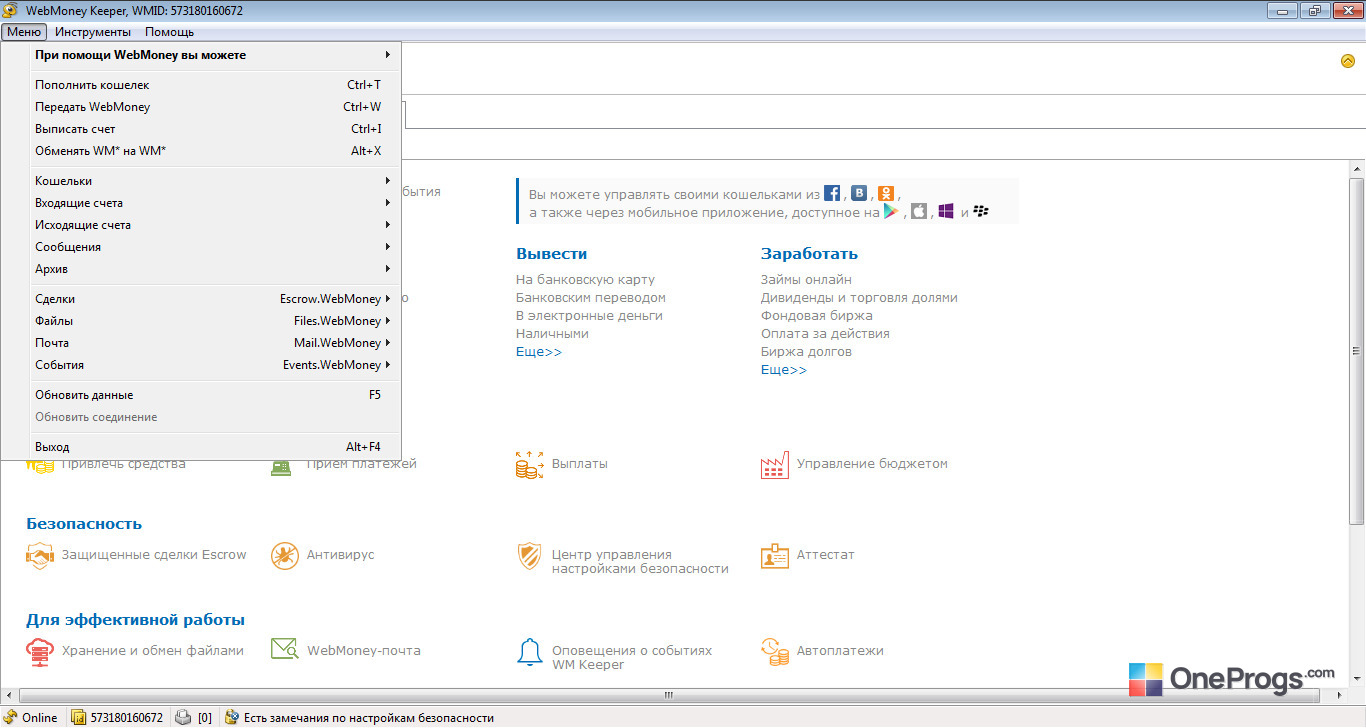Open the Facebook wallet management icon
The height and width of the screenshot is (728, 1366).
832,193
